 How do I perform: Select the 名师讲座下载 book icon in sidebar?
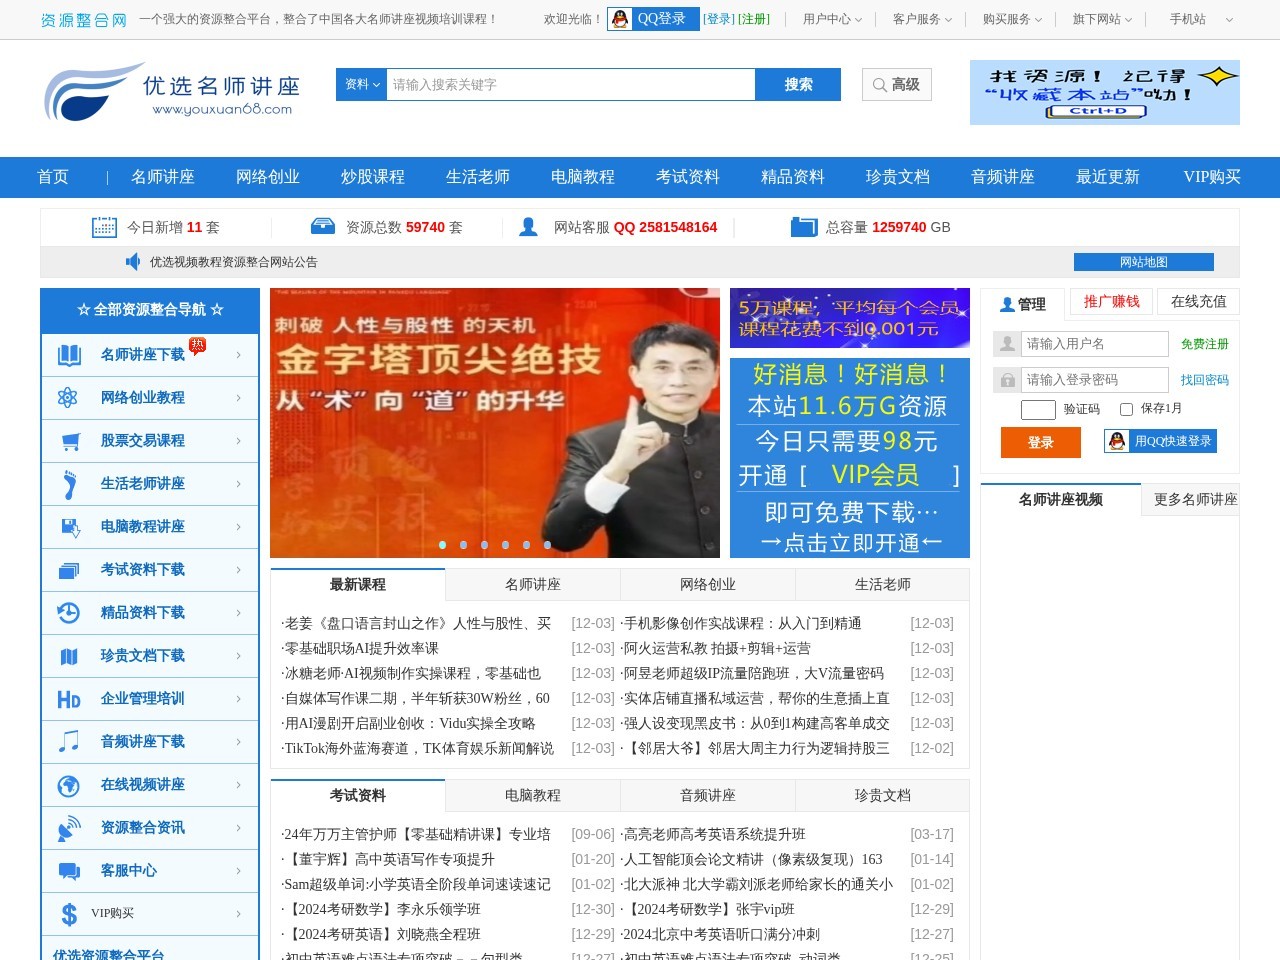[x=68, y=355]
